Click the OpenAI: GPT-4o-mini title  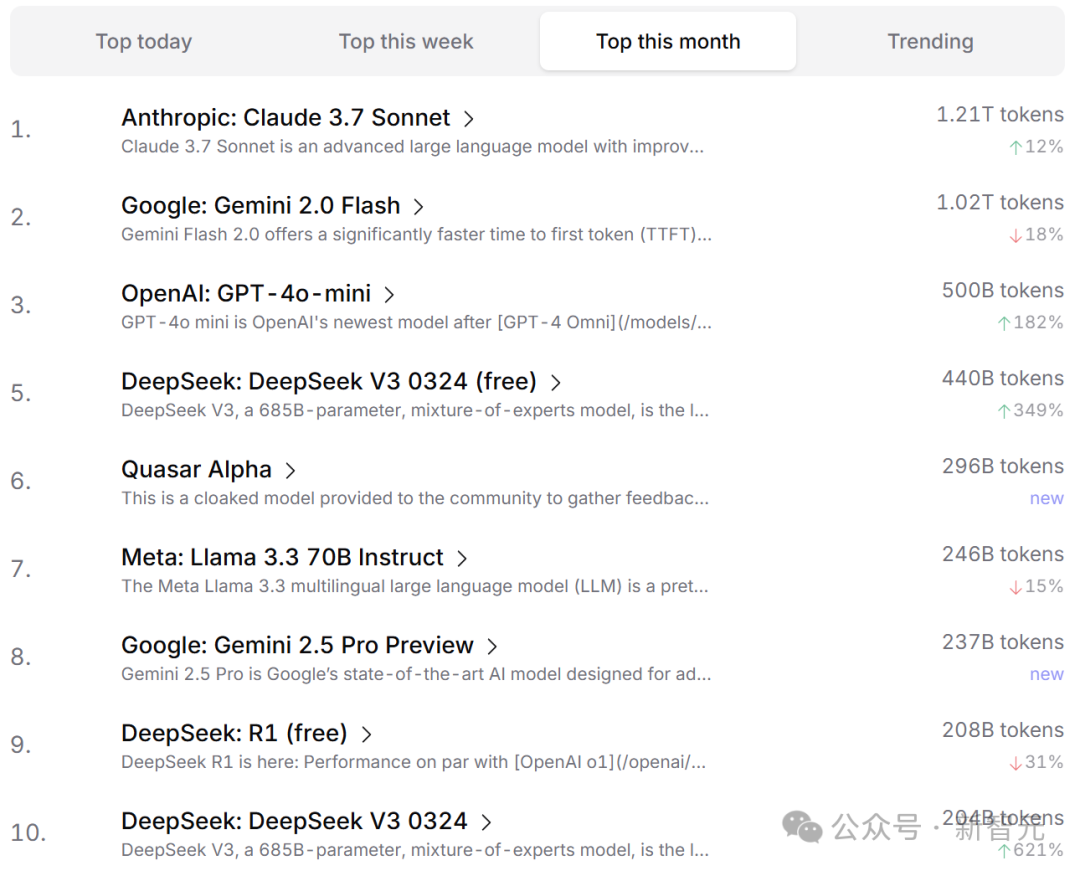246,294
